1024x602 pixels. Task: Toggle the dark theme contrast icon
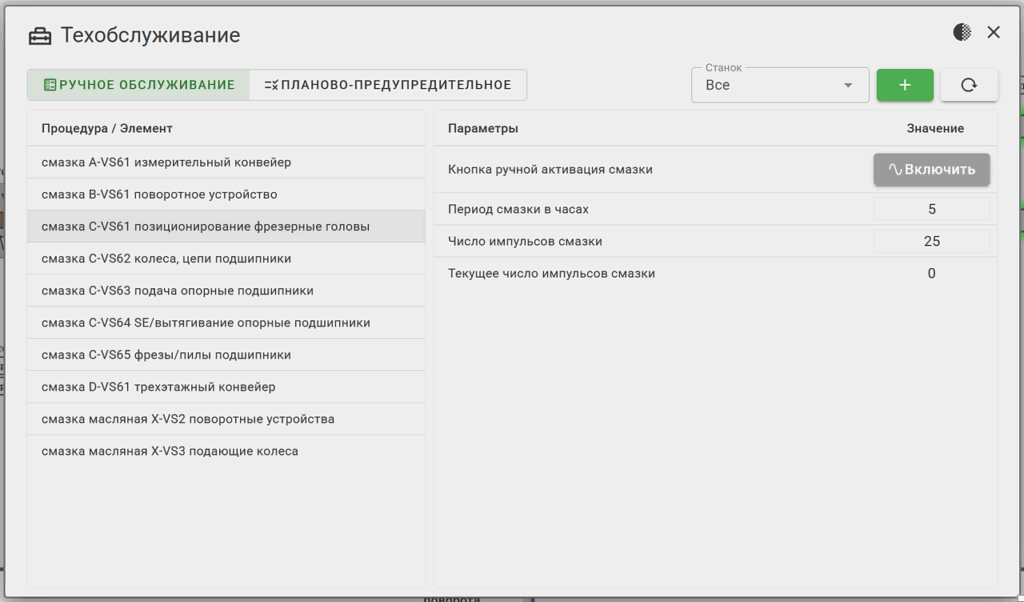pyautogui.click(x=962, y=32)
